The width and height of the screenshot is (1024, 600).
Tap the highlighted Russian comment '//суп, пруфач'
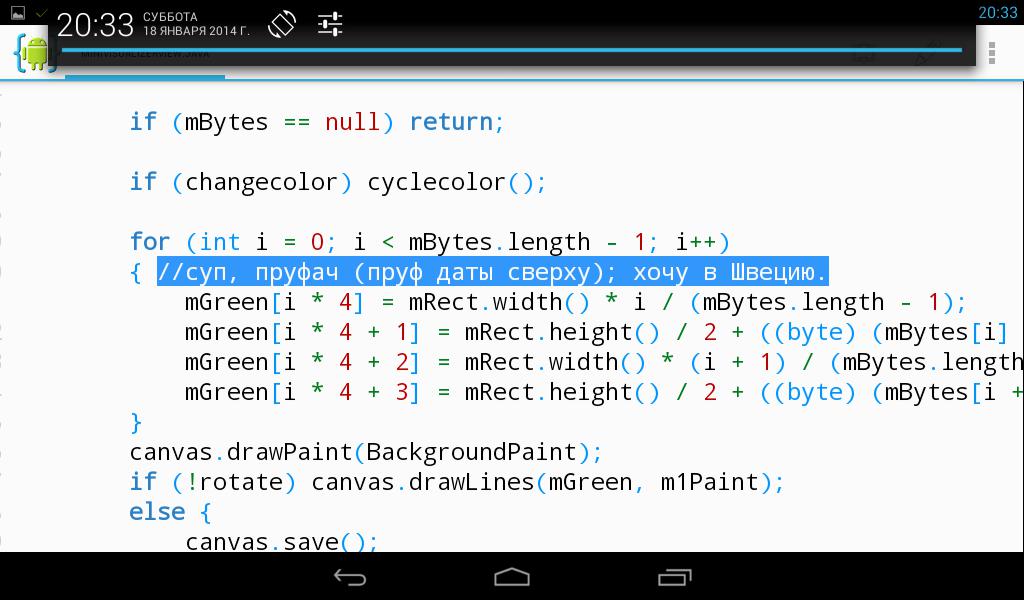point(493,272)
